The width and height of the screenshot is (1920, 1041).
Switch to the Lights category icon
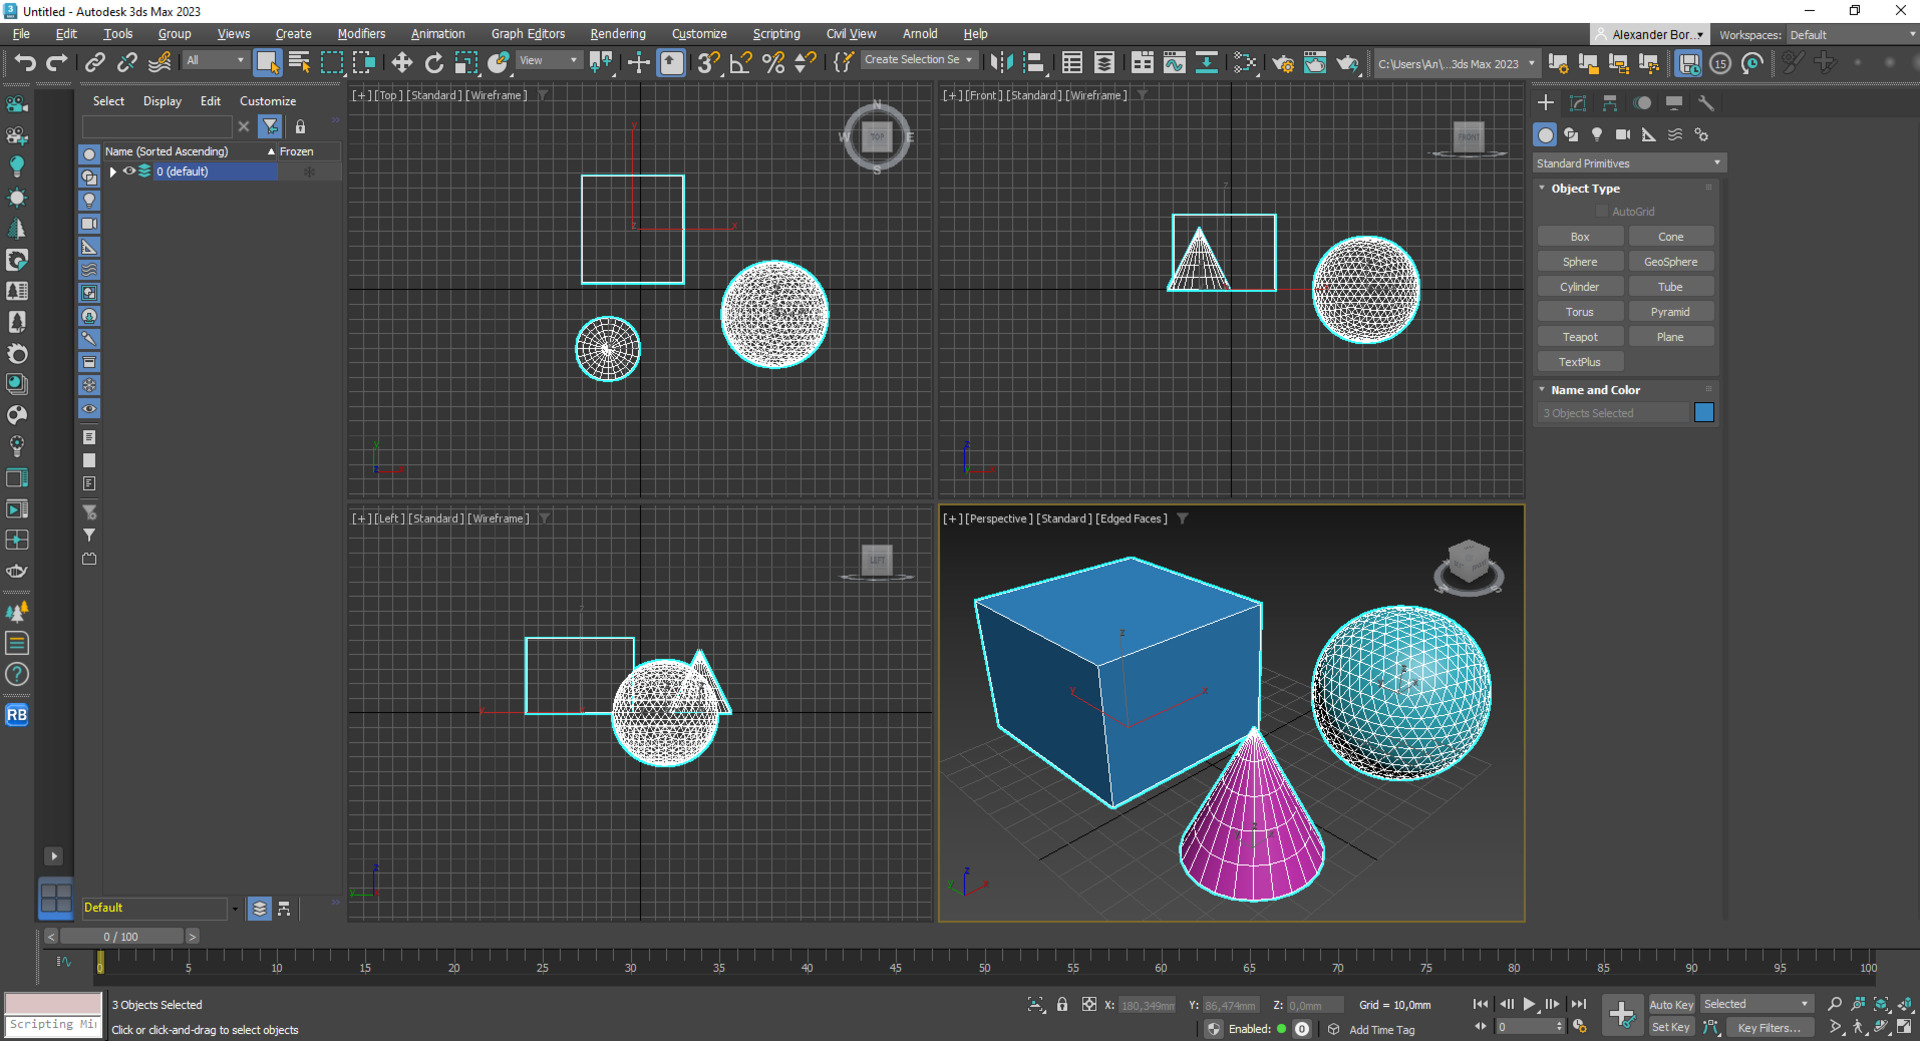(x=1597, y=134)
